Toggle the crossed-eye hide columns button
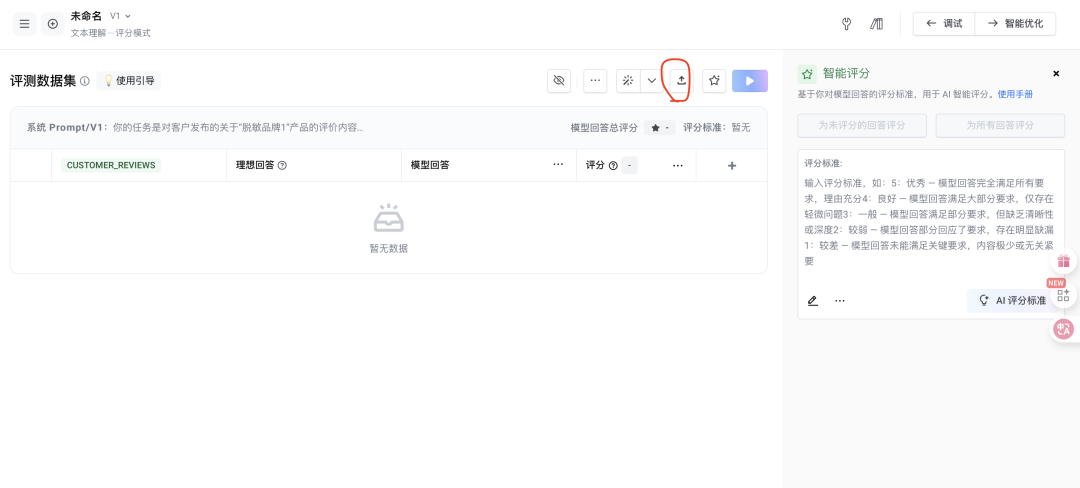This screenshot has height=488, width=1080. [x=559, y=81]
